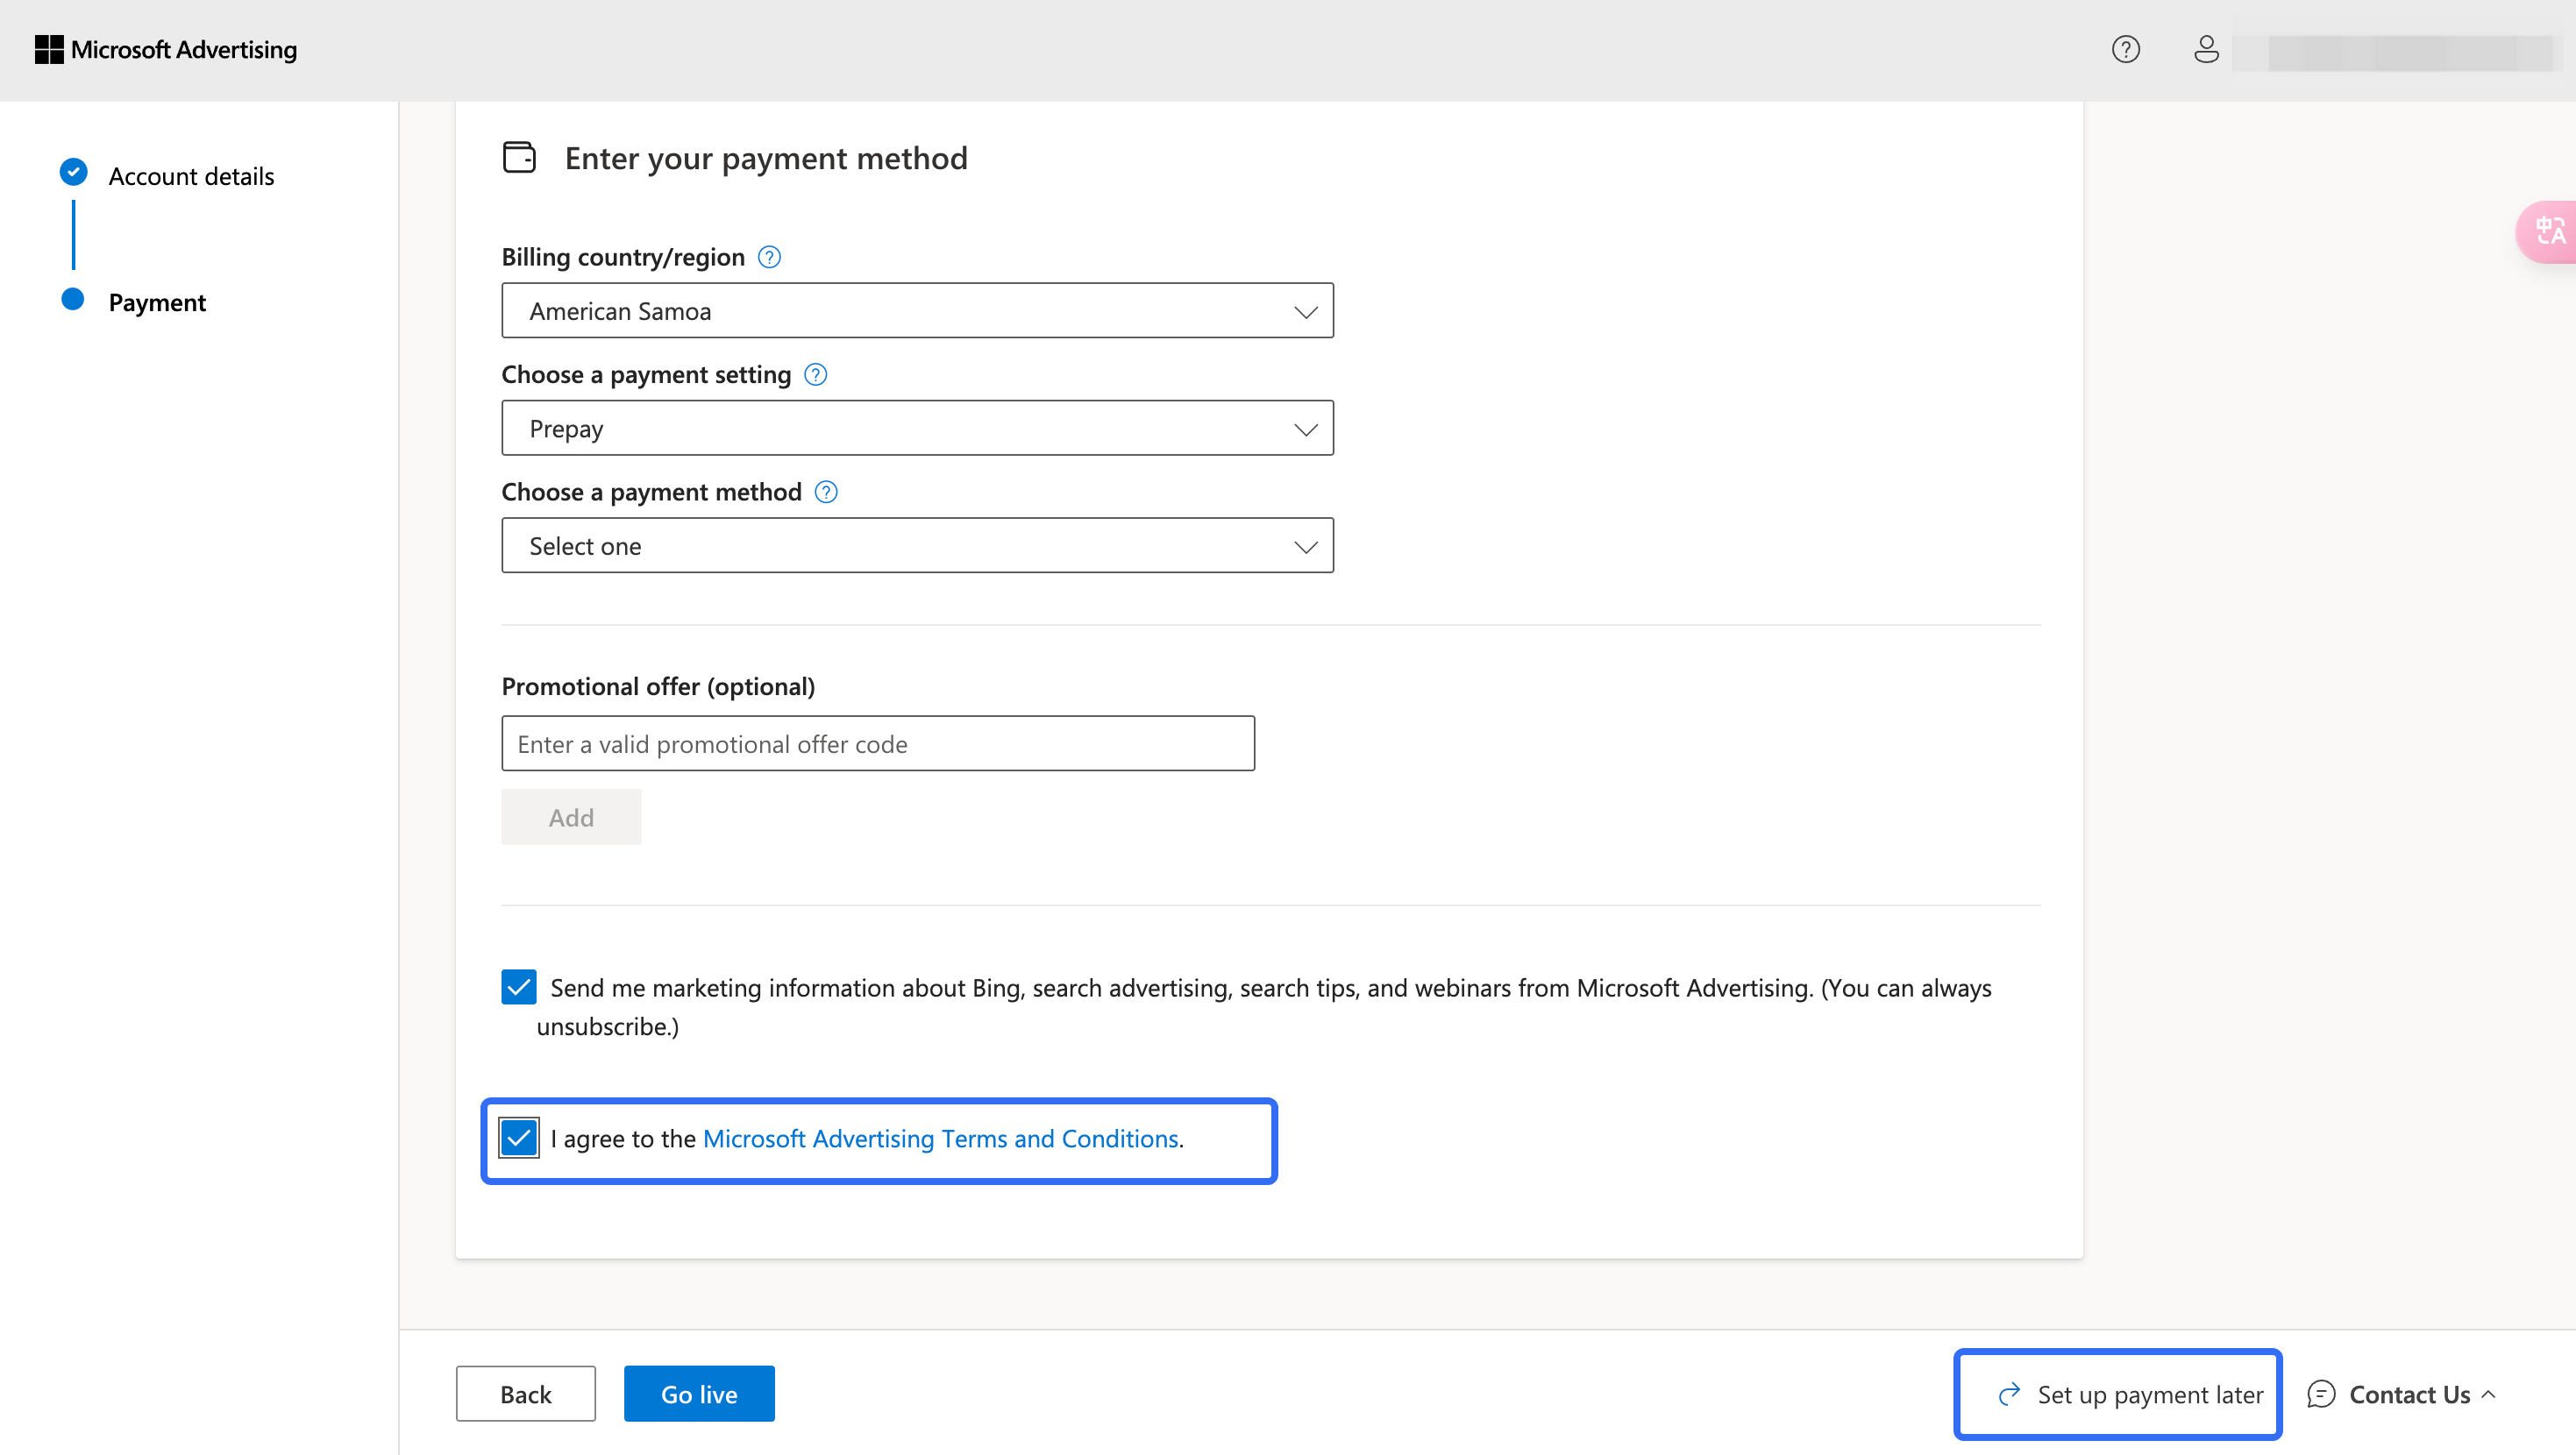
Task: Click the Back button
Action: coord(526,1393)
